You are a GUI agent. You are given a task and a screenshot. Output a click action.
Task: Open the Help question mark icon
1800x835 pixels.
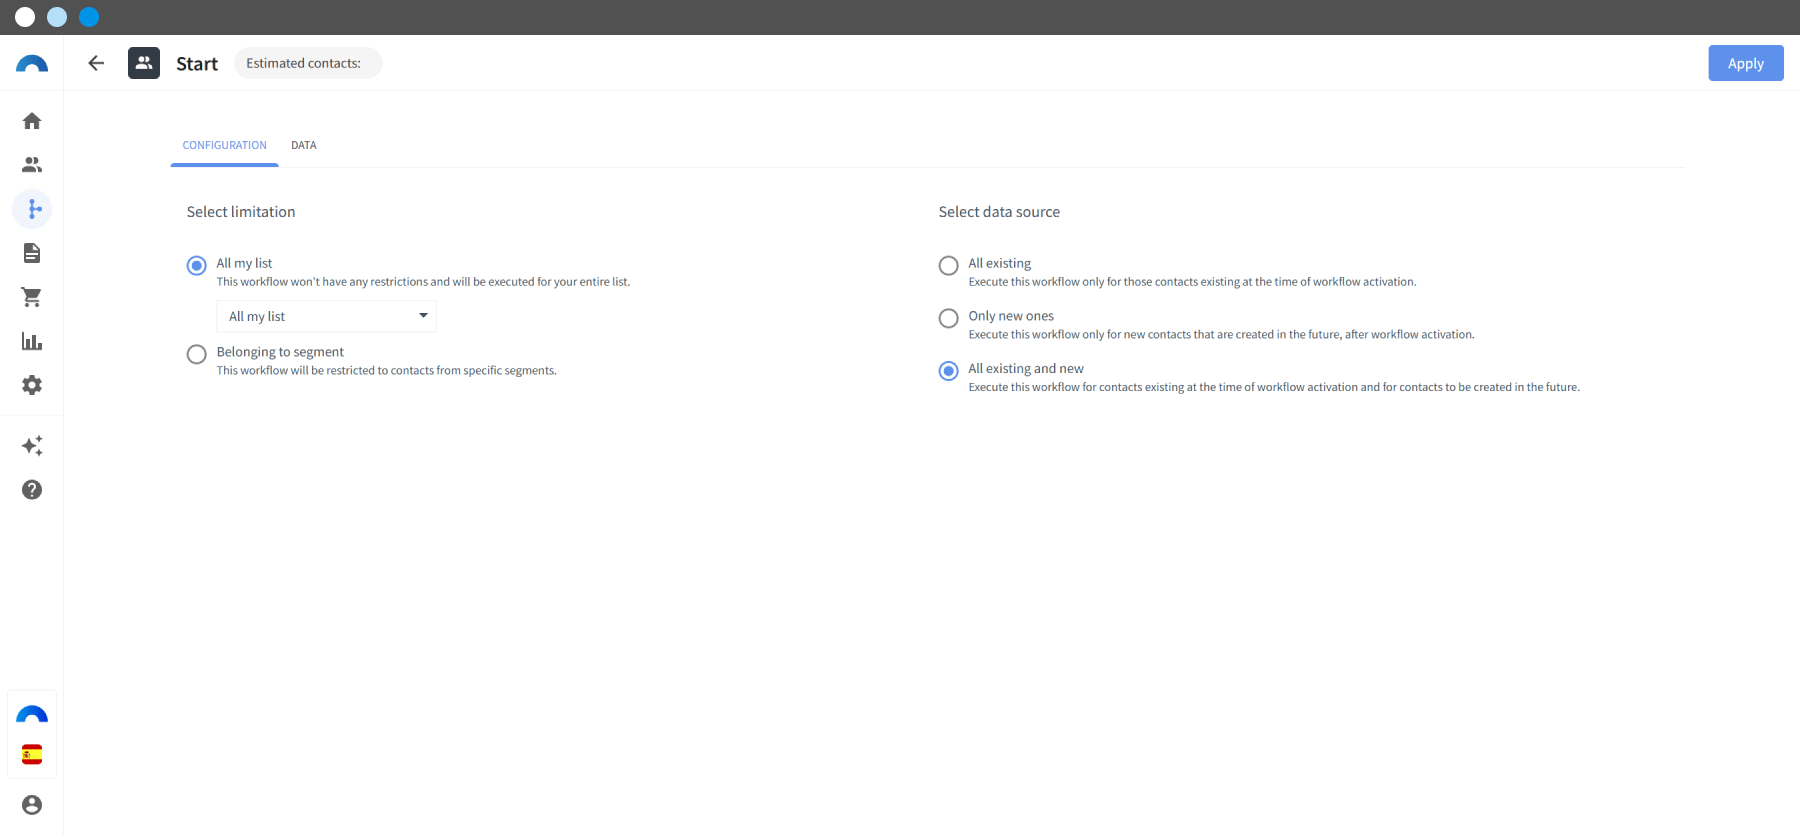click(32, 490)
